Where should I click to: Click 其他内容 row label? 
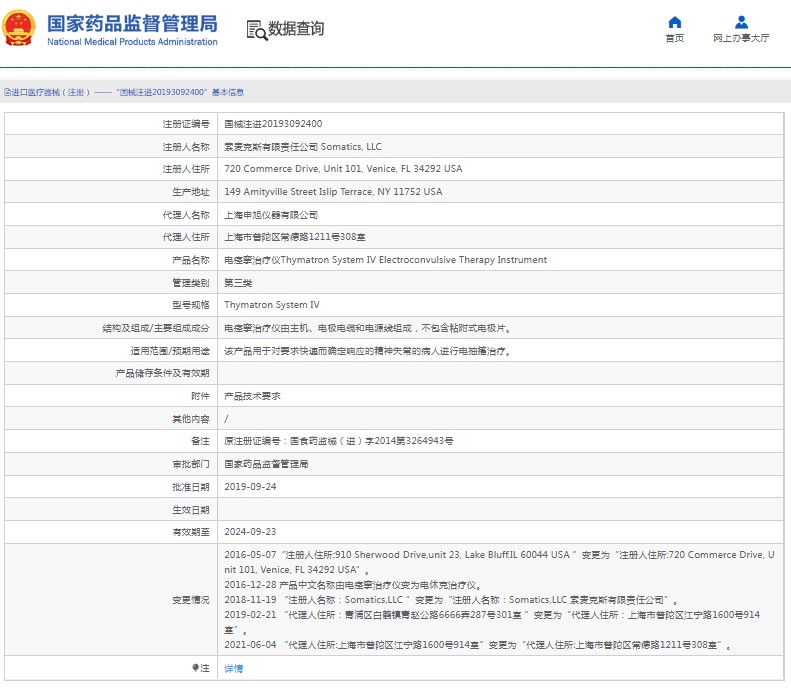(191, 419)
